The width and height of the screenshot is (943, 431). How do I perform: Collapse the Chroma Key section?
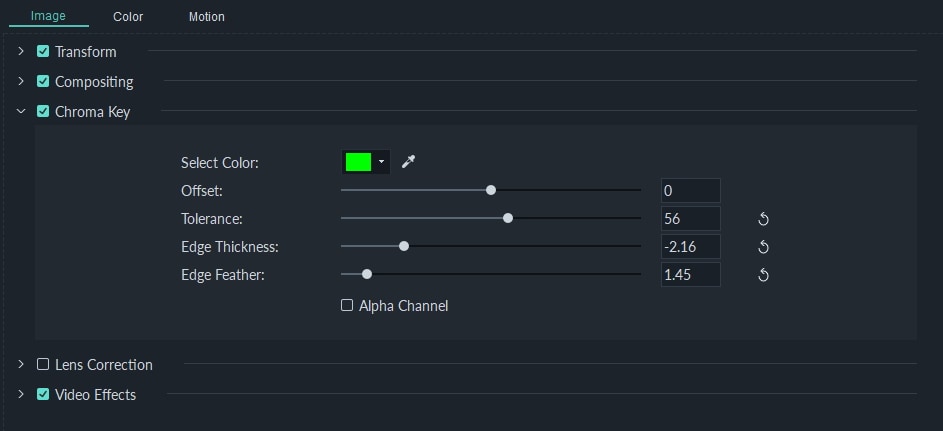[x=21, y=112]
